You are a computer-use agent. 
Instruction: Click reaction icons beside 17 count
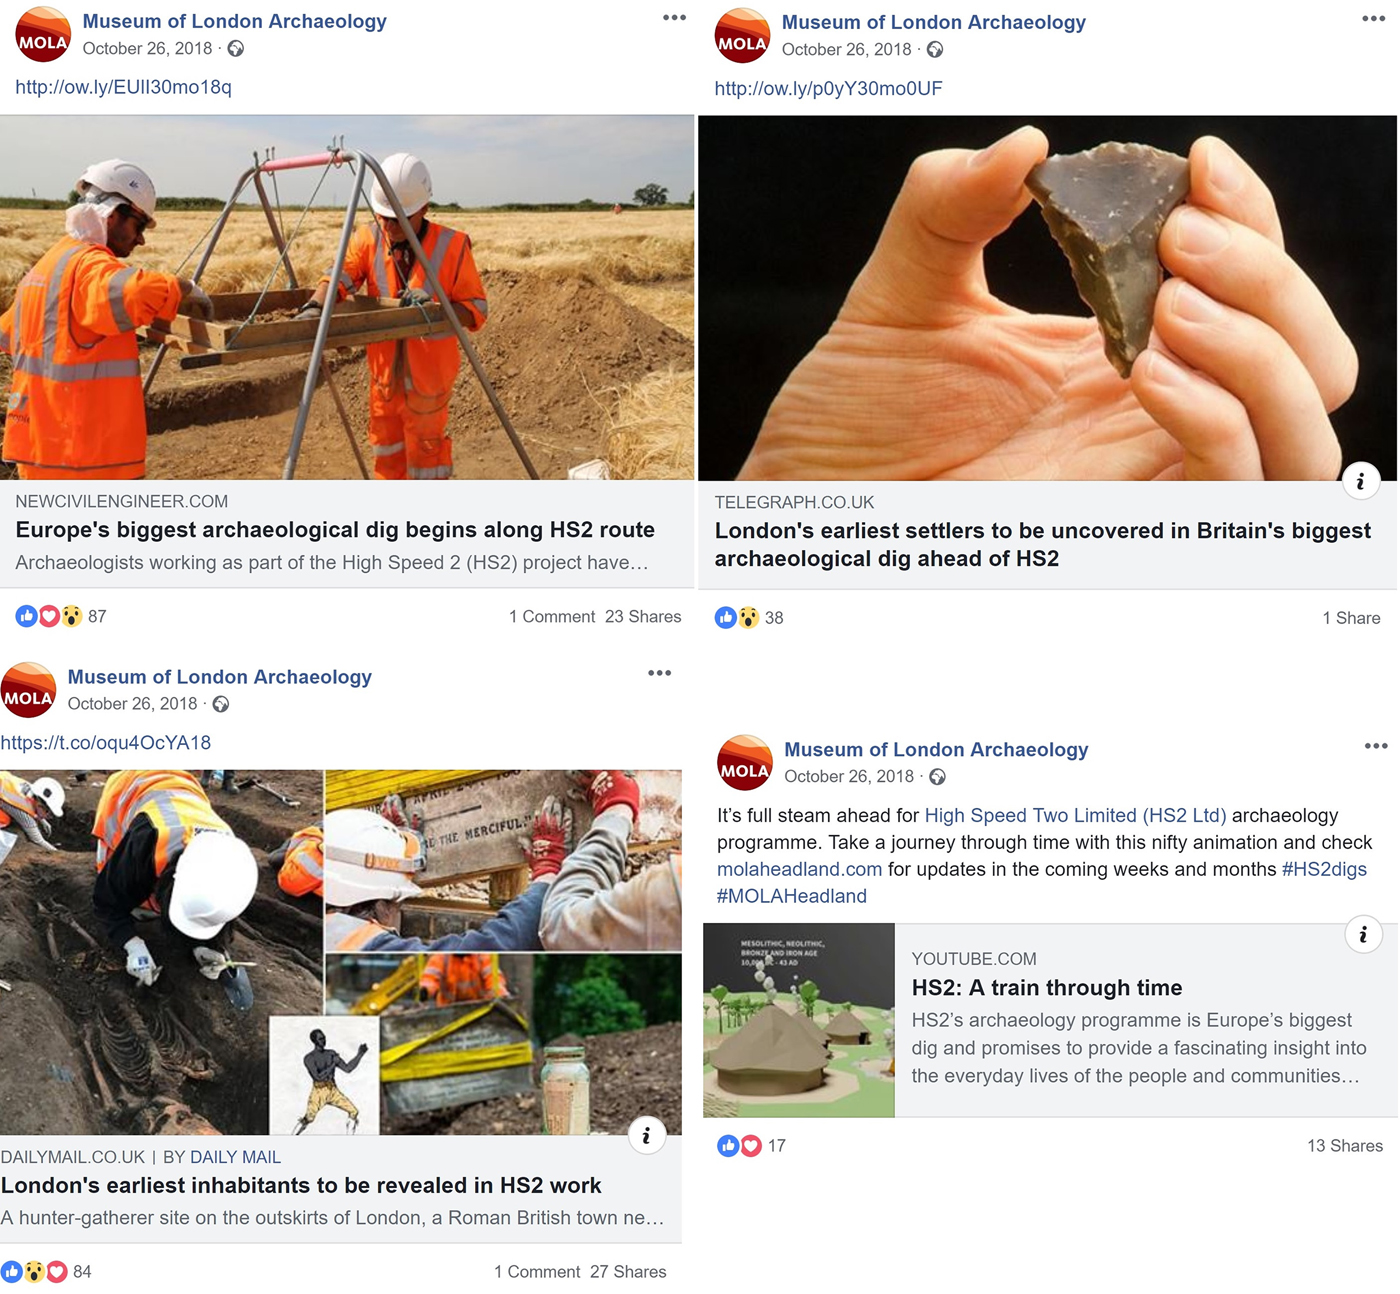pyautogui.click(x=739, y=1146)
